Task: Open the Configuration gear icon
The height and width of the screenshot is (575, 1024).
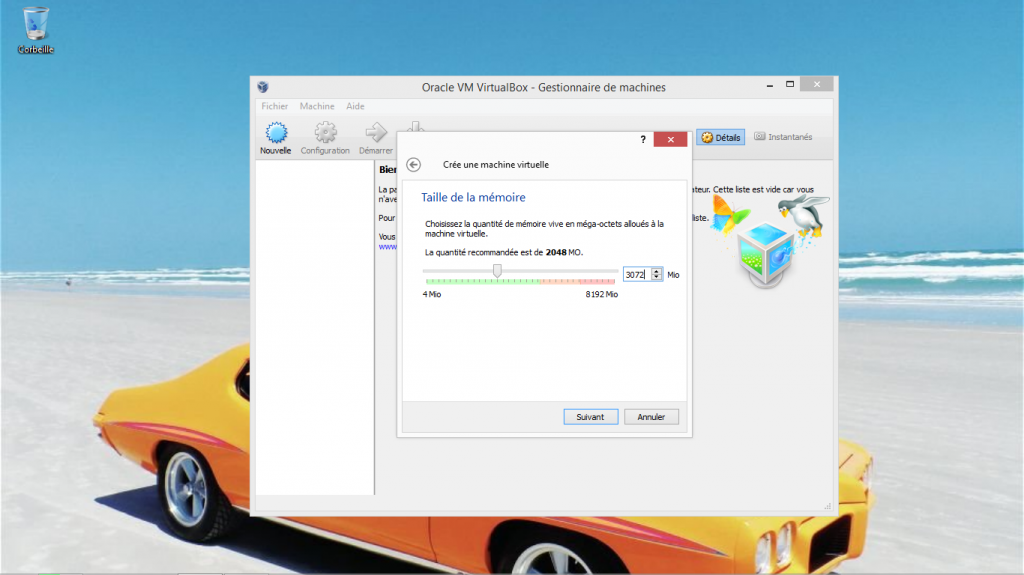Action: click(325, 133)
